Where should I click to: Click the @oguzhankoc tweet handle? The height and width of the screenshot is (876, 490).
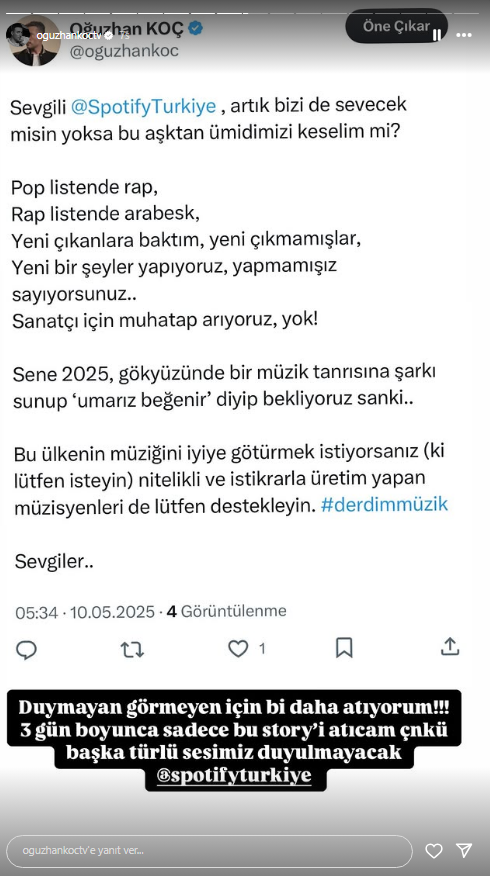coord(124,51)
